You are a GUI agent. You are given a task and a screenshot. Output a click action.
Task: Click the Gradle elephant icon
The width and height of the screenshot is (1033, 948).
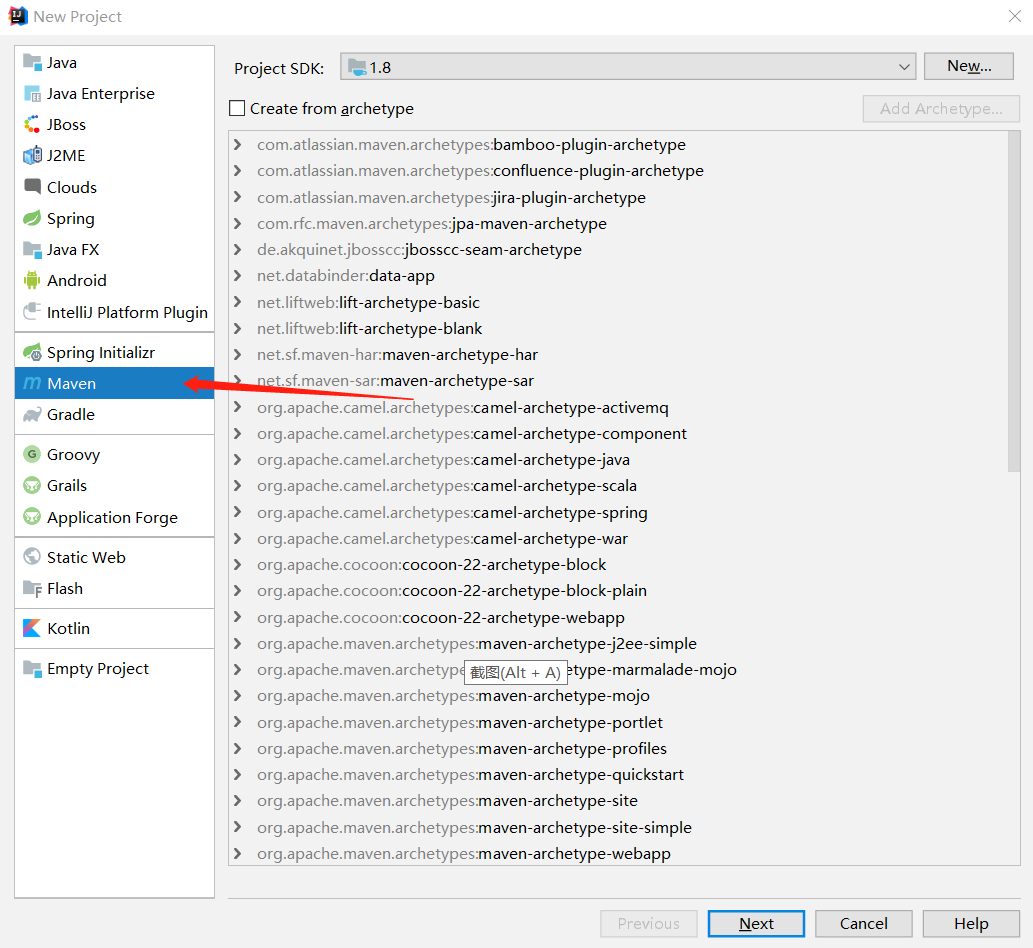32,414
